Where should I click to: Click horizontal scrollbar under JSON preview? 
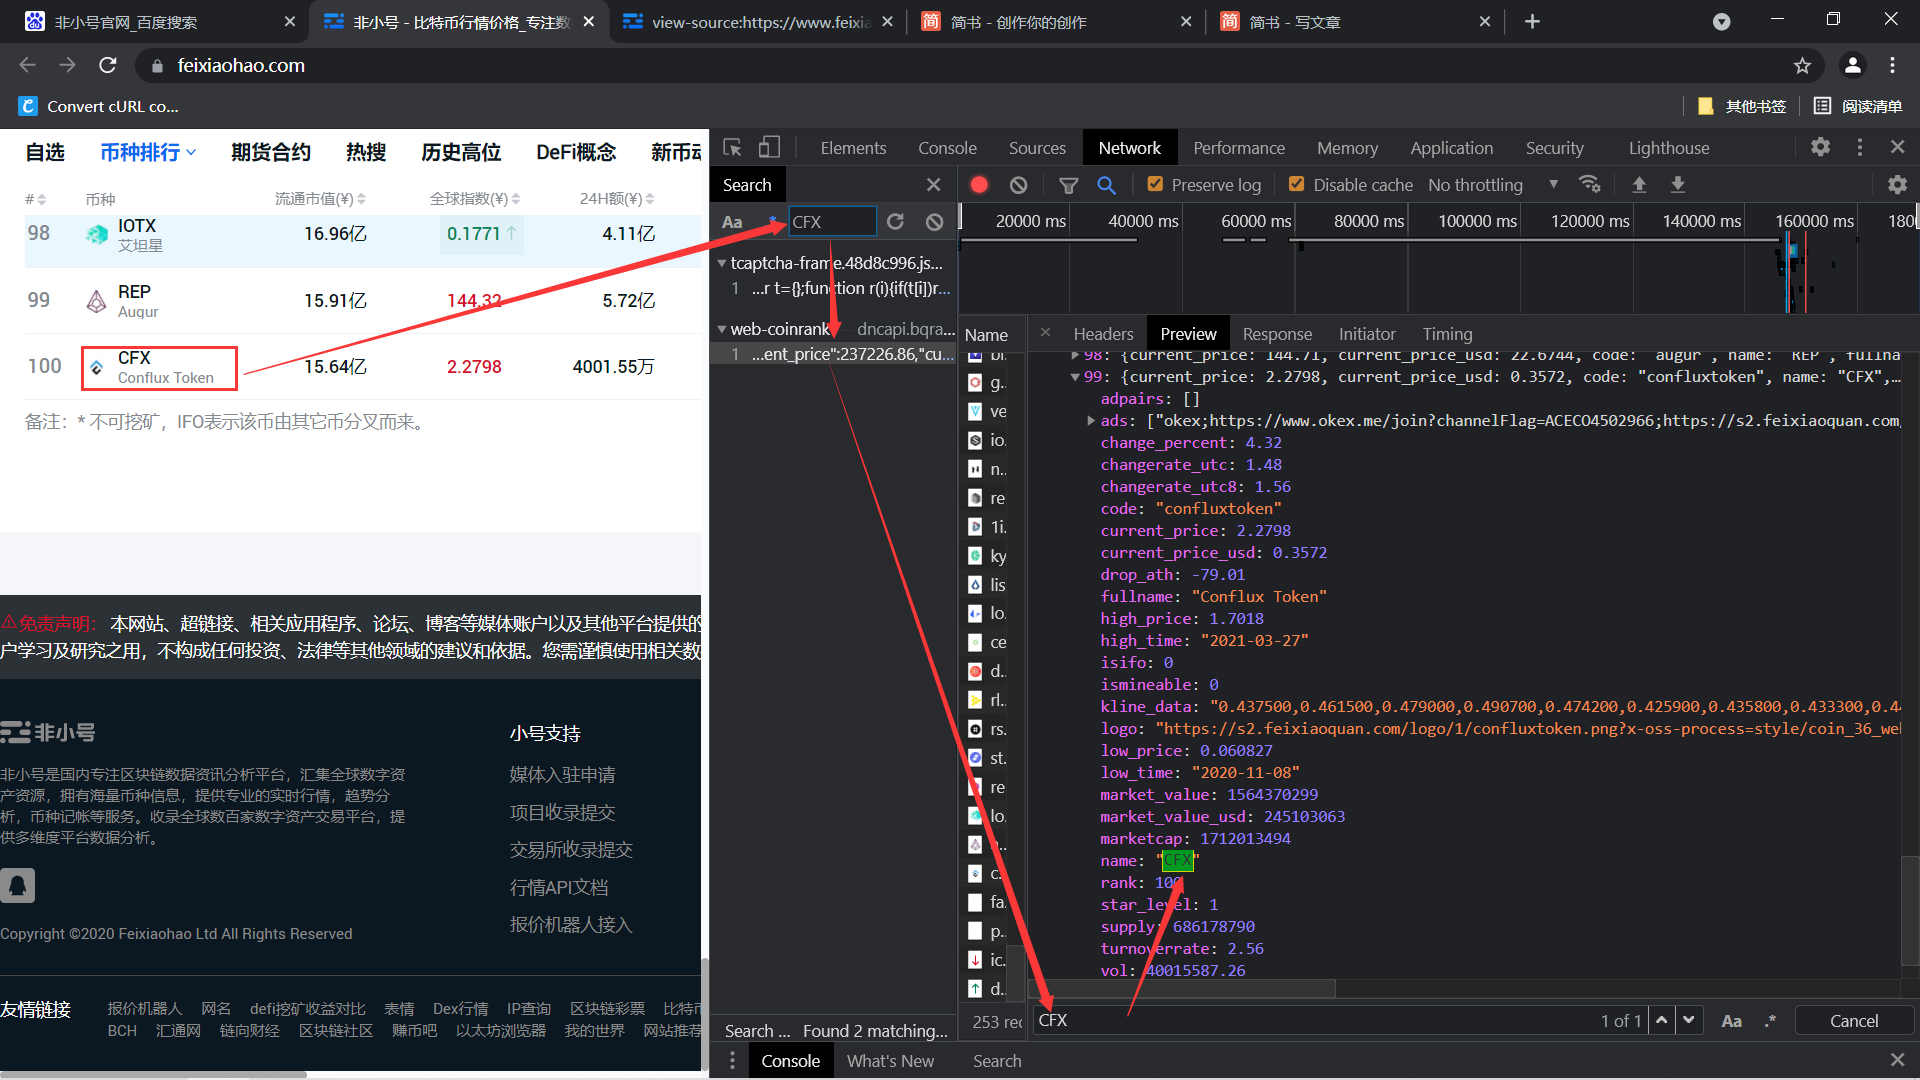point(1183,988)
